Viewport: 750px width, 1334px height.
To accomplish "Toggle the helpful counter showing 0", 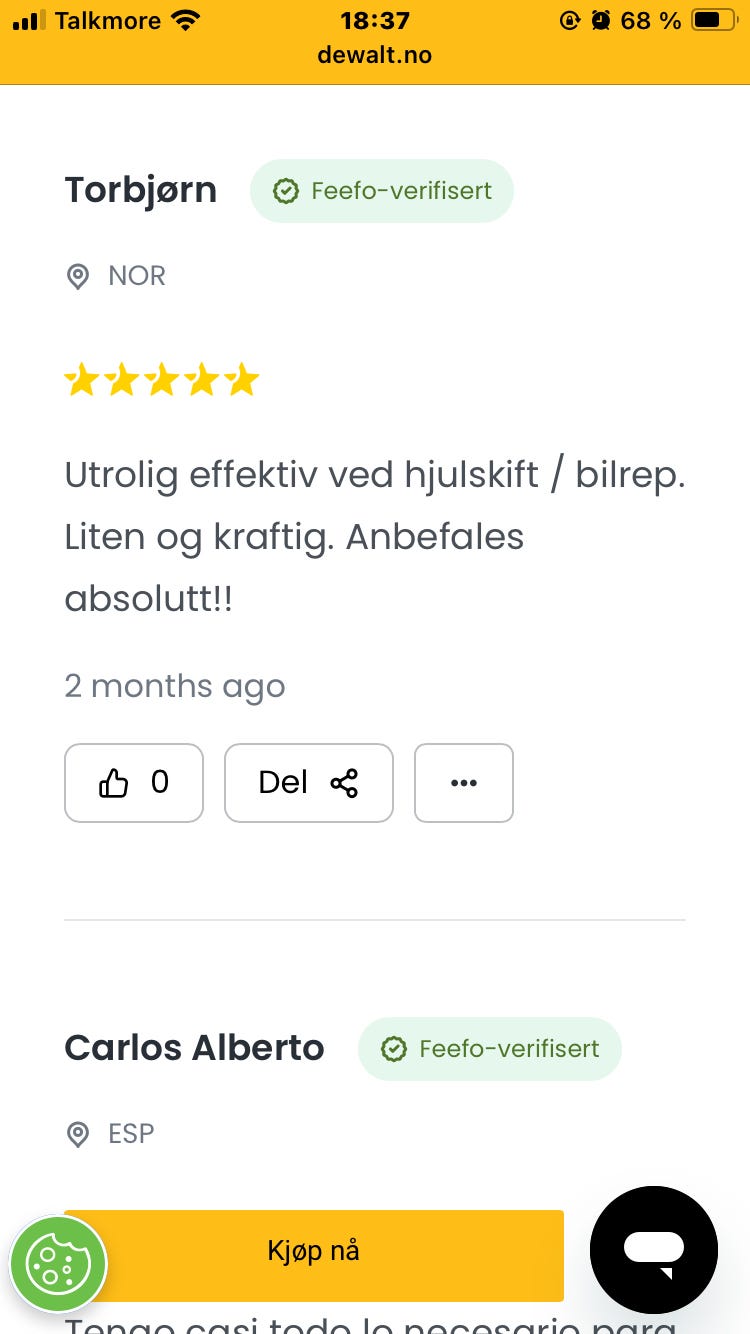I will point(160,783).
